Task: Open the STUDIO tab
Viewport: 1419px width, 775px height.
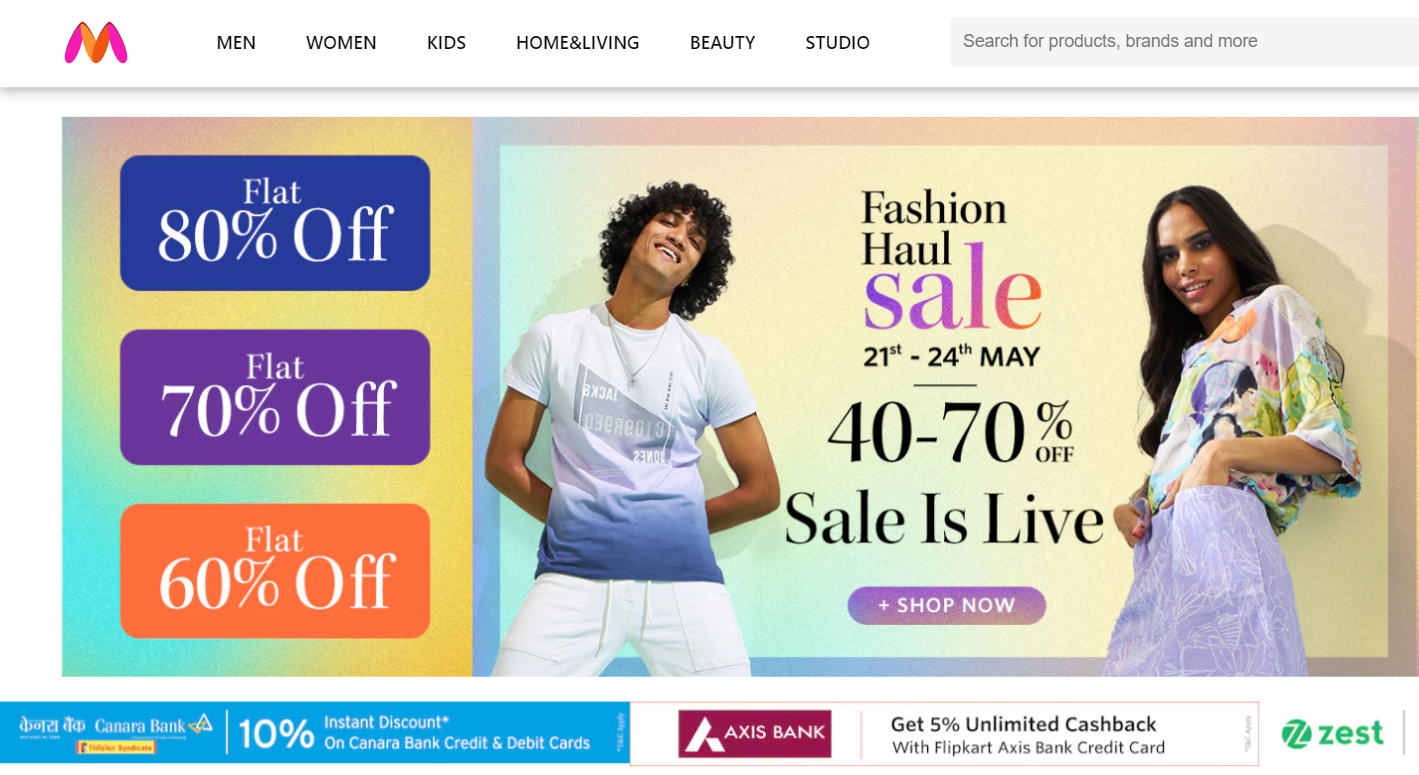Action: tap(837, 42)
